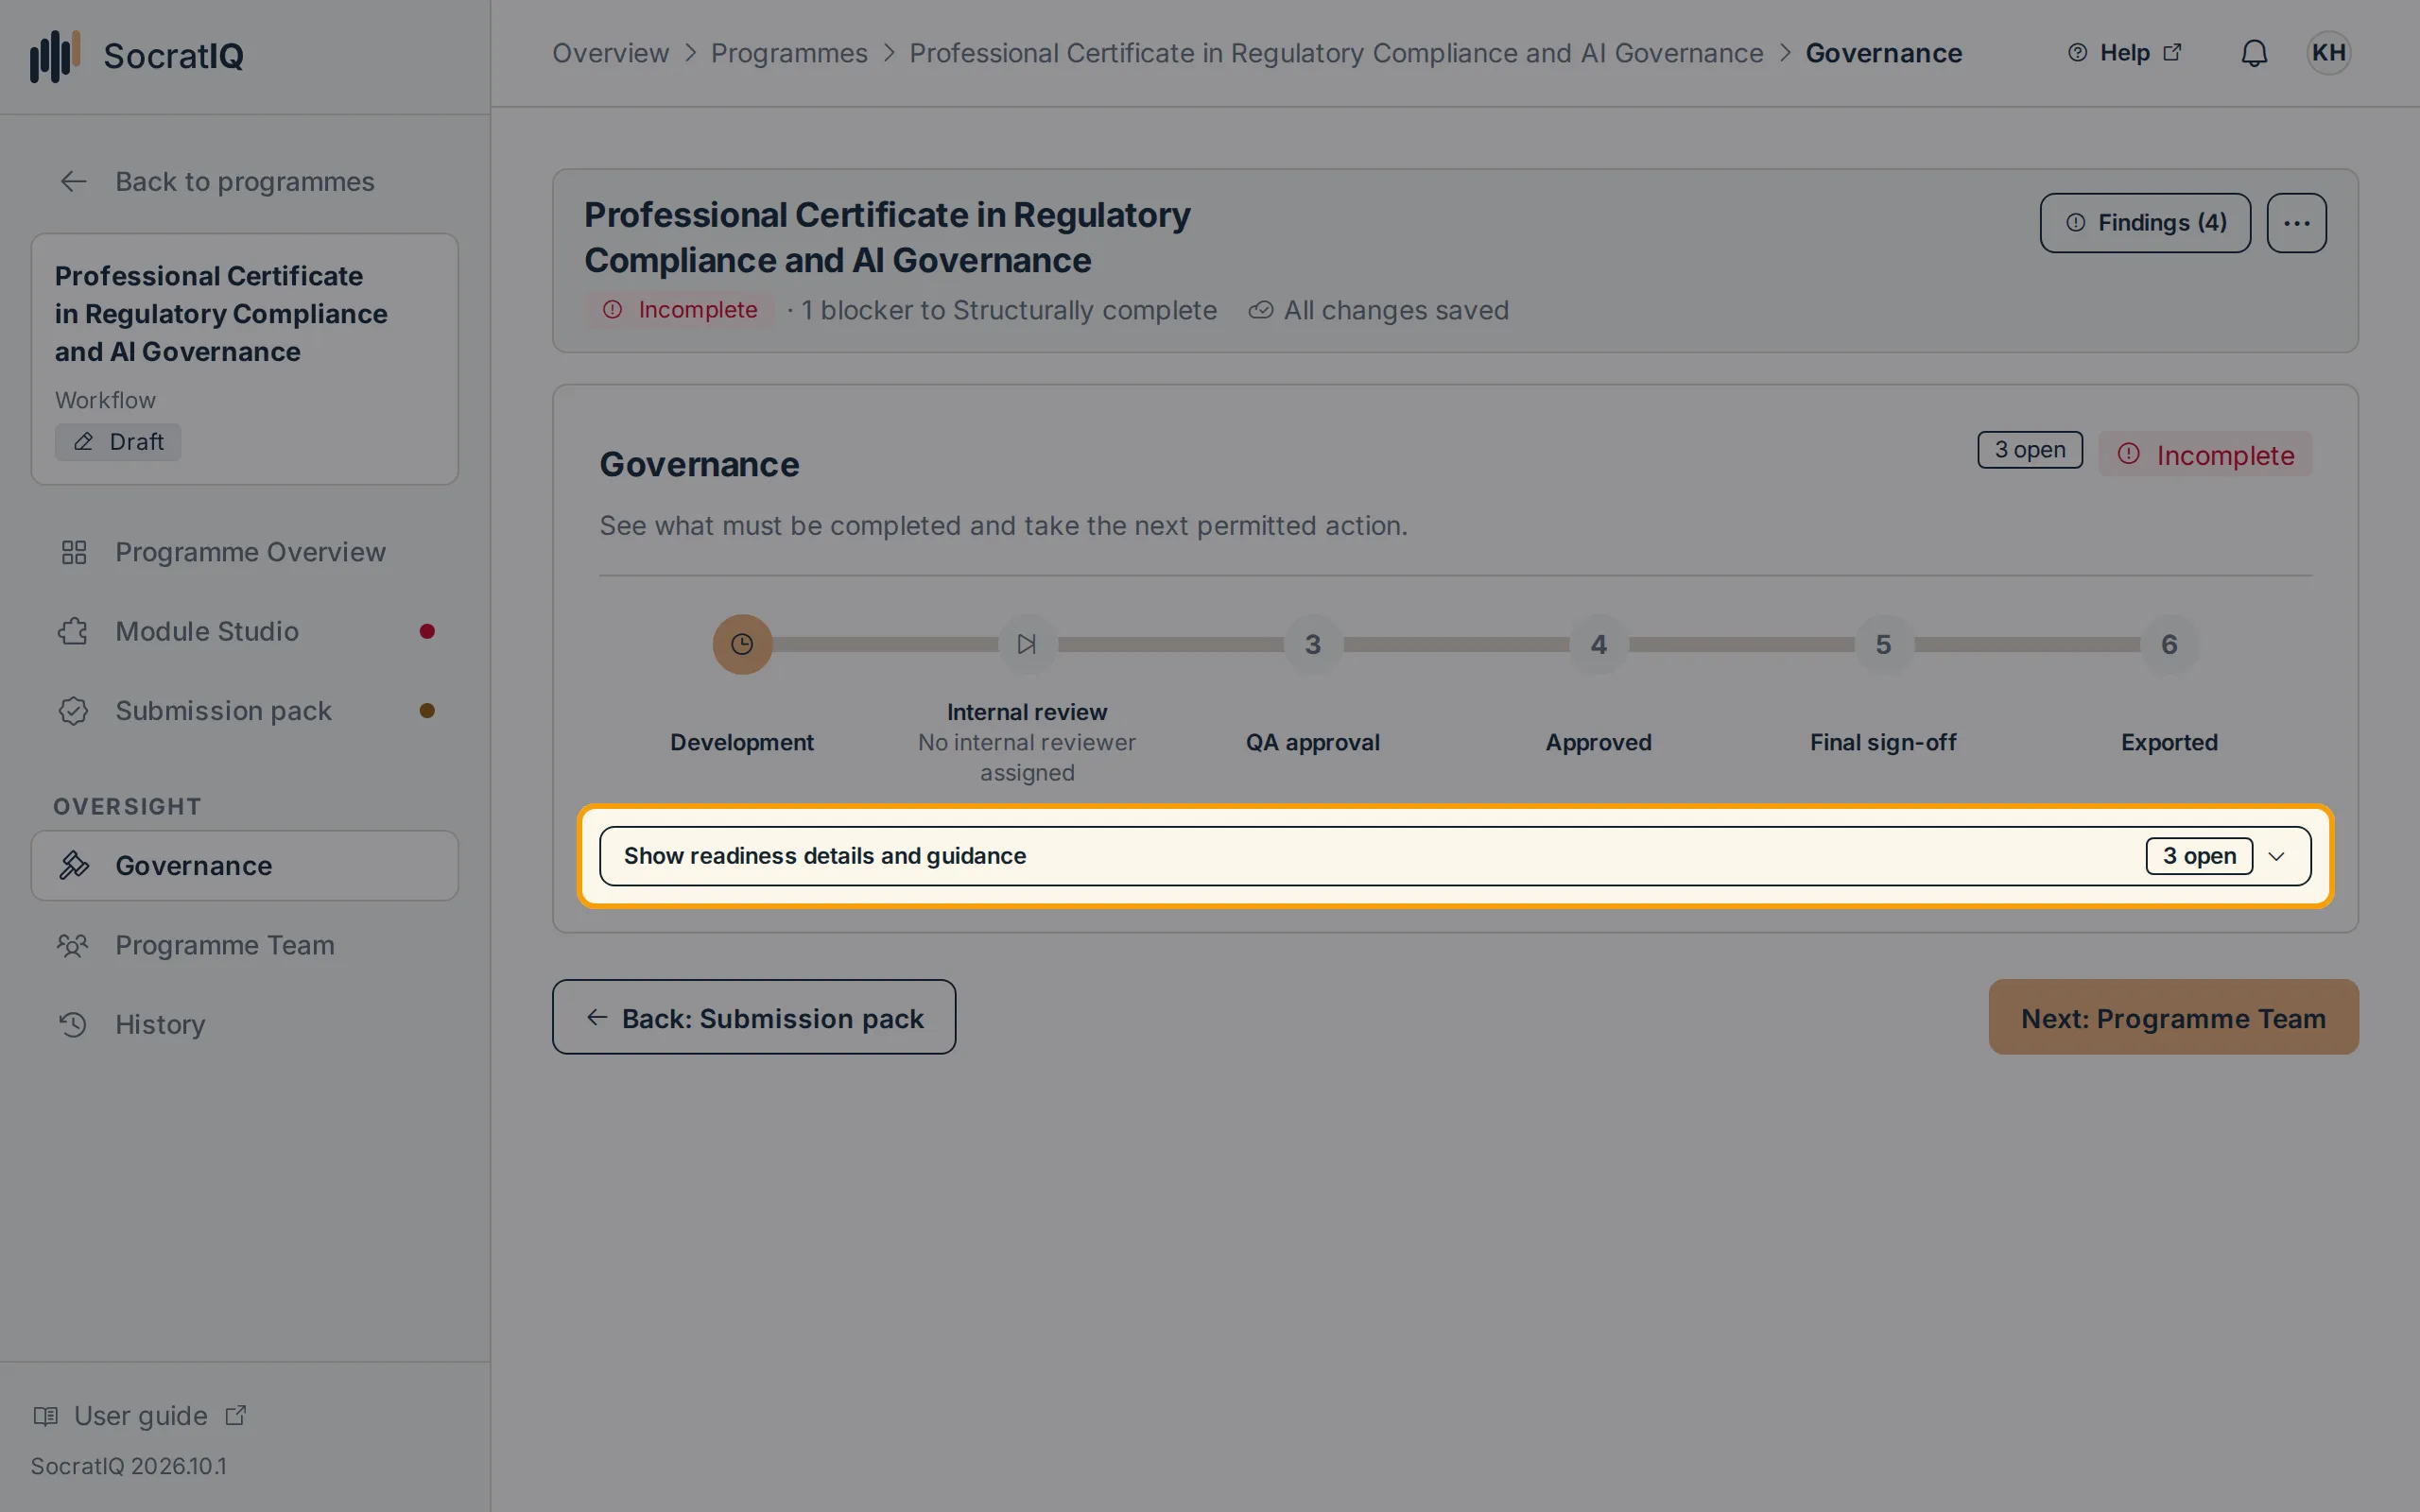Click the "1 blocker to Structurally complete" text

coord(1008,310)
